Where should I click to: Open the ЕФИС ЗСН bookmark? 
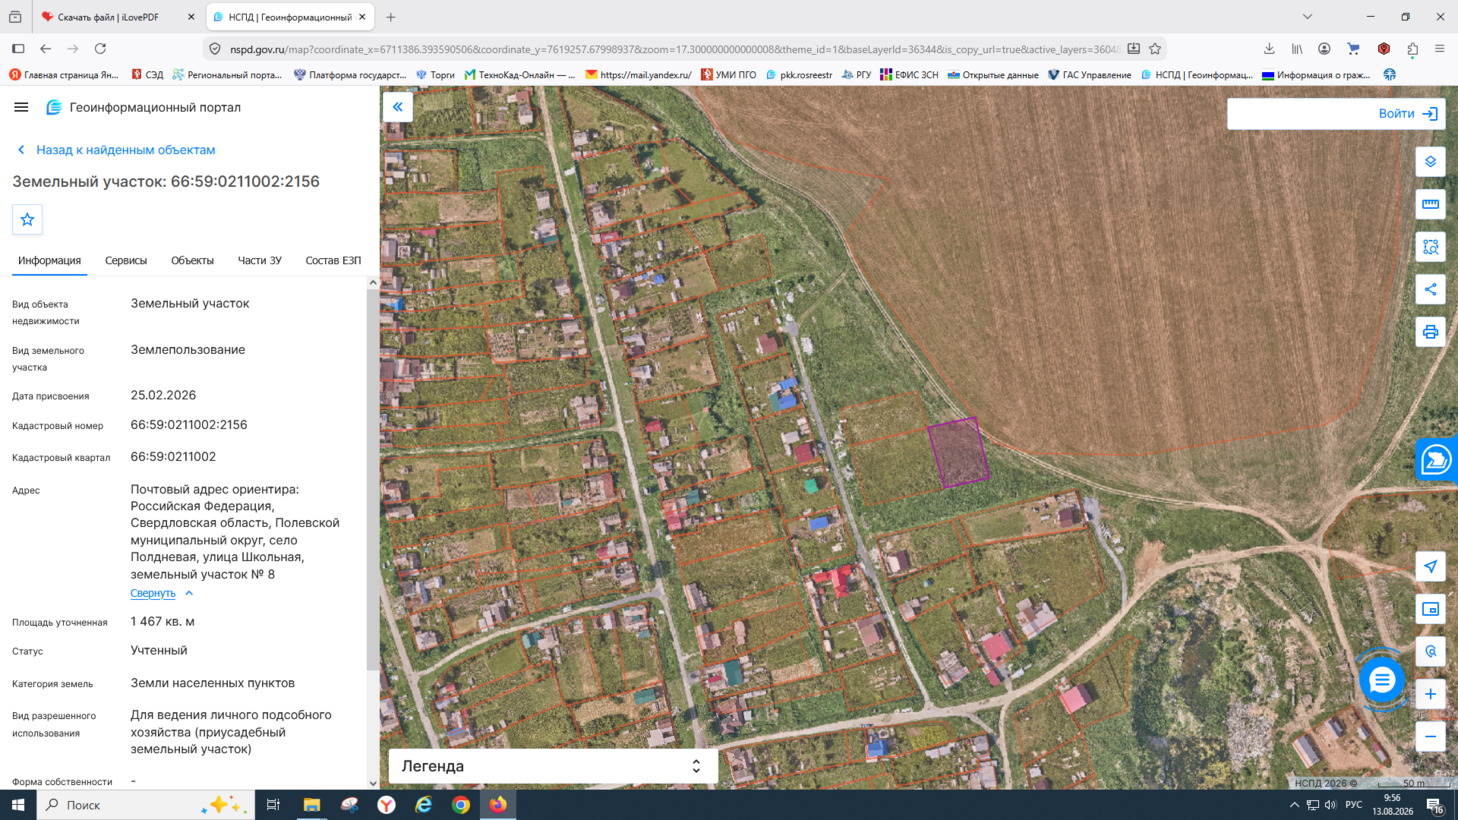[x=909, y=75]
